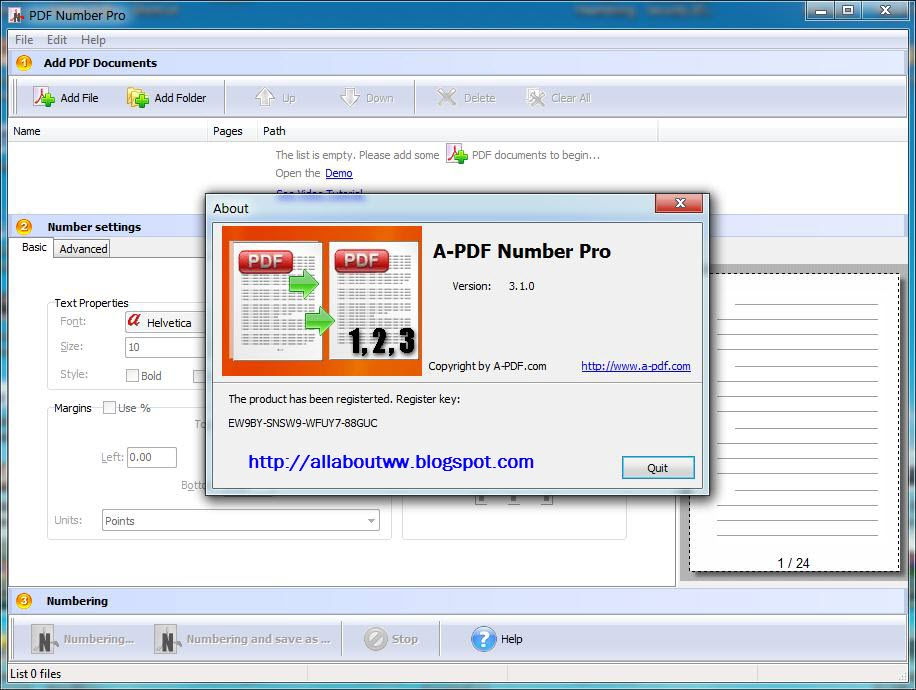Click PDF icon in empty list message
Viewport: 916px width, 690px height.
[x=456, y=154]
